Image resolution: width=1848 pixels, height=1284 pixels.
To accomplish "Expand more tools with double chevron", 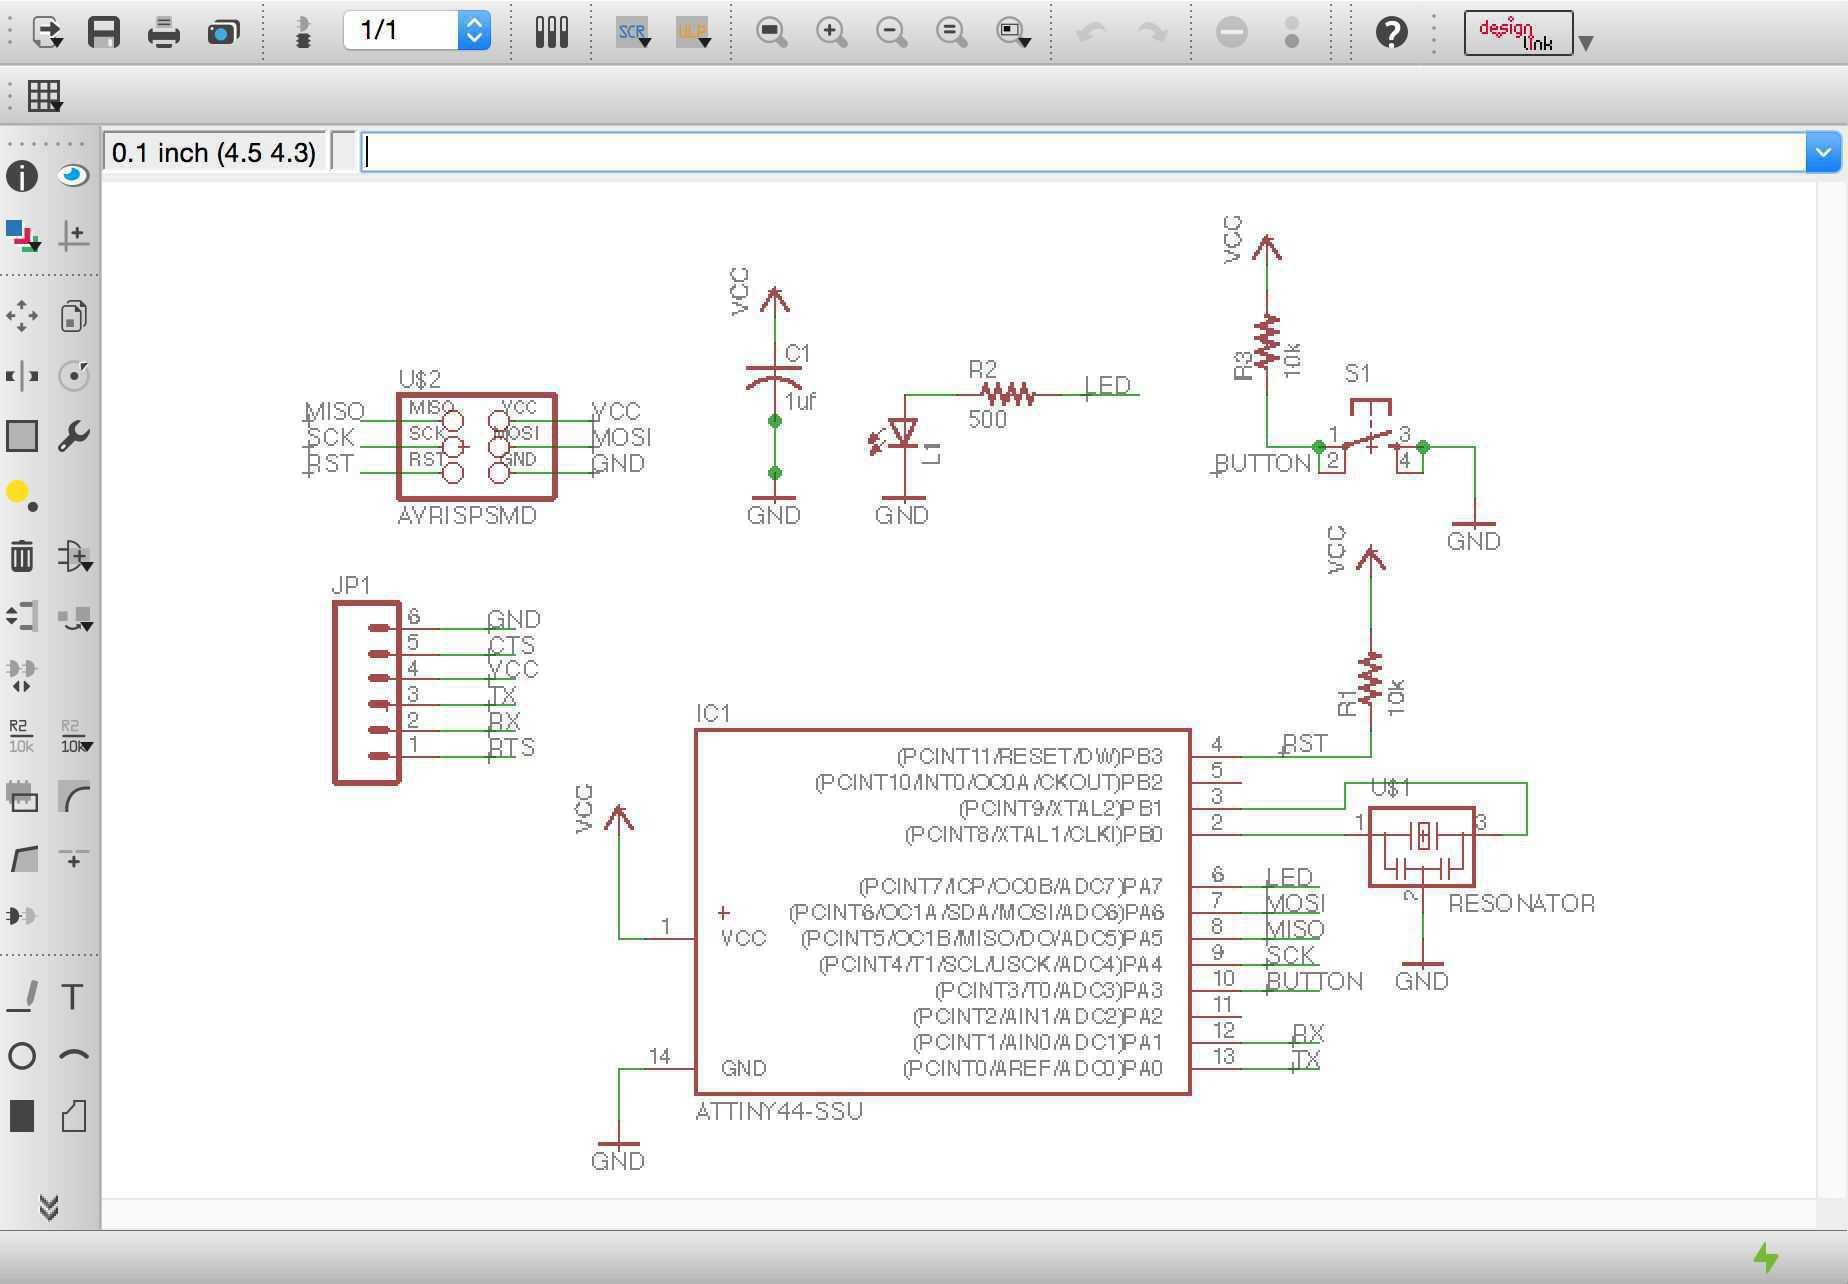I will pyautogui.click(x=48, y=1207).
